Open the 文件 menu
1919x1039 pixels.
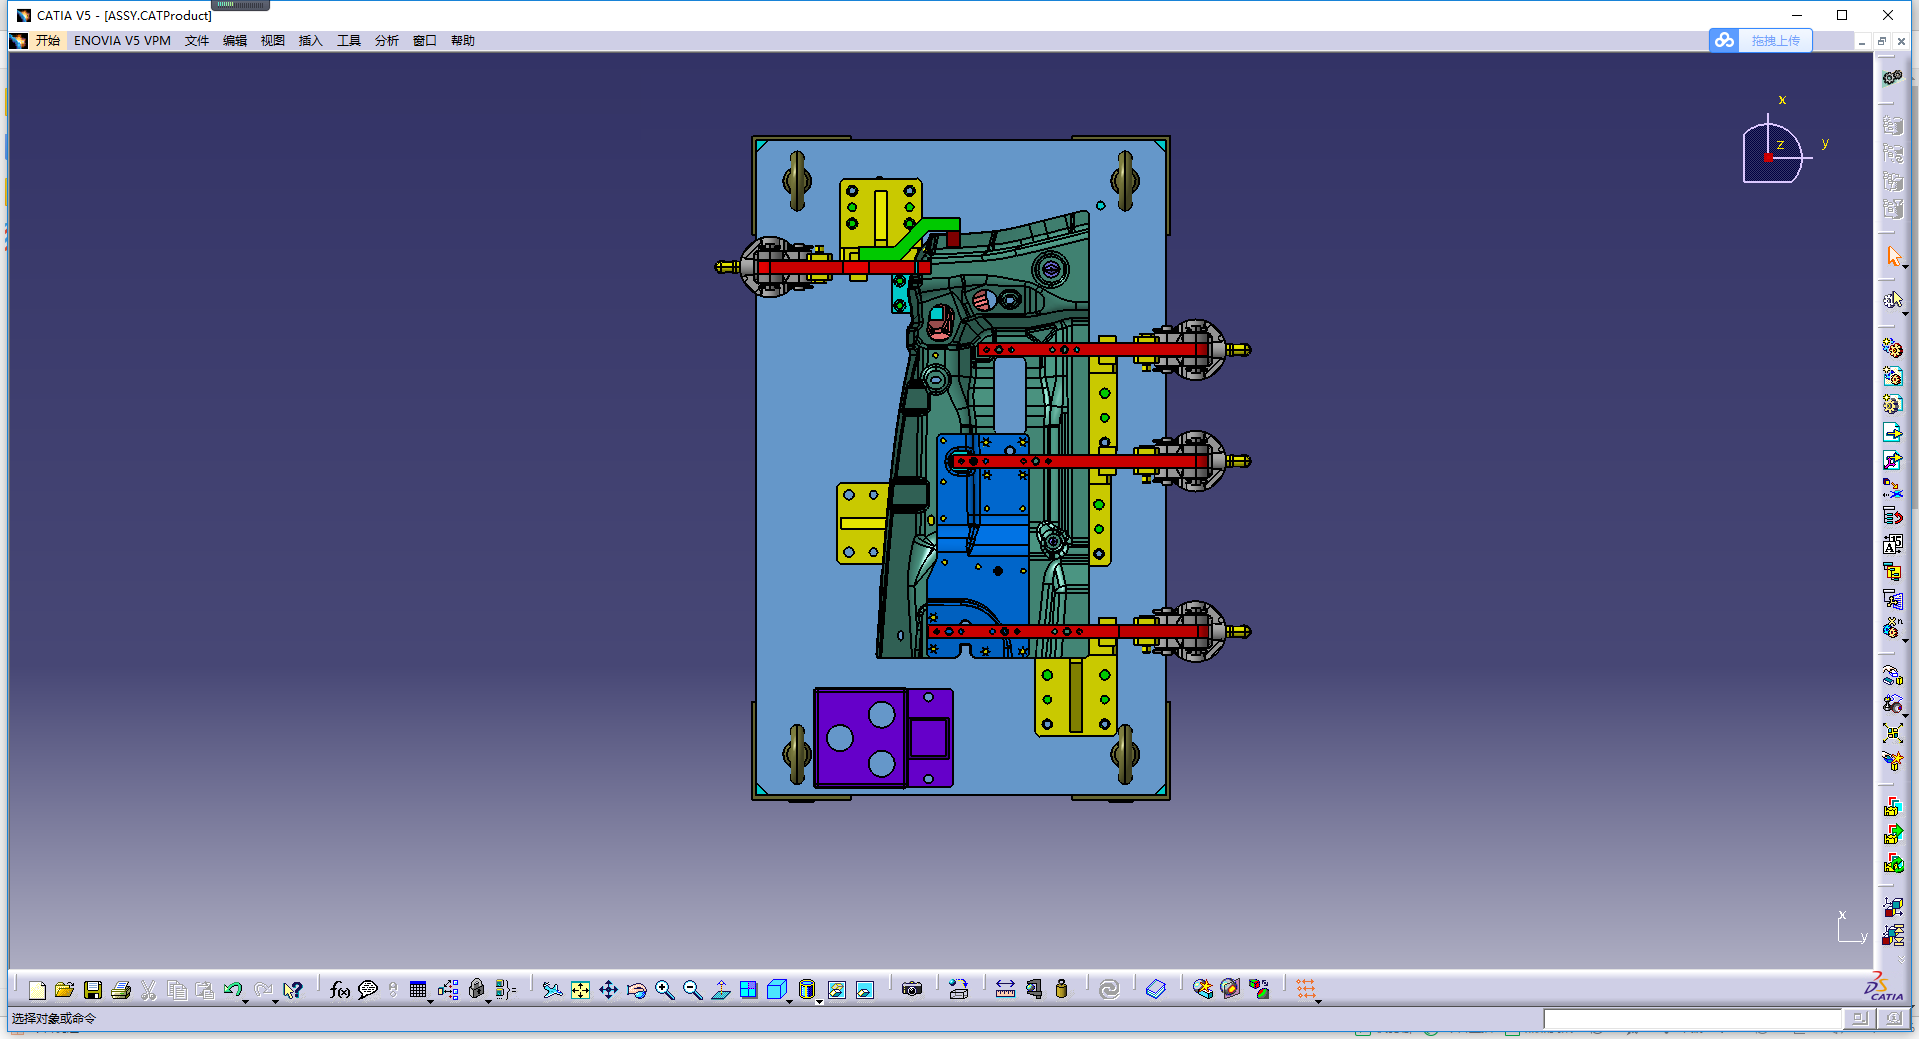197,41
